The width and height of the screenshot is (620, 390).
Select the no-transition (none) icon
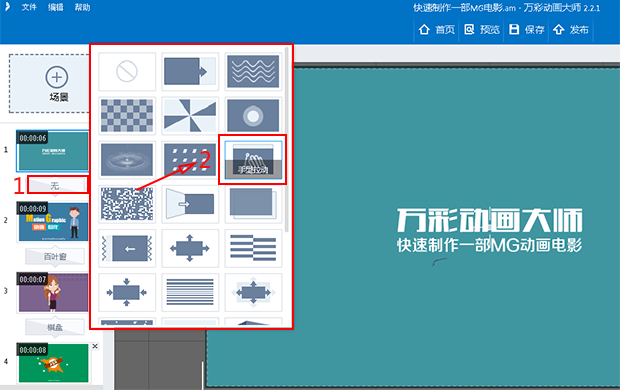coord(127,72)
